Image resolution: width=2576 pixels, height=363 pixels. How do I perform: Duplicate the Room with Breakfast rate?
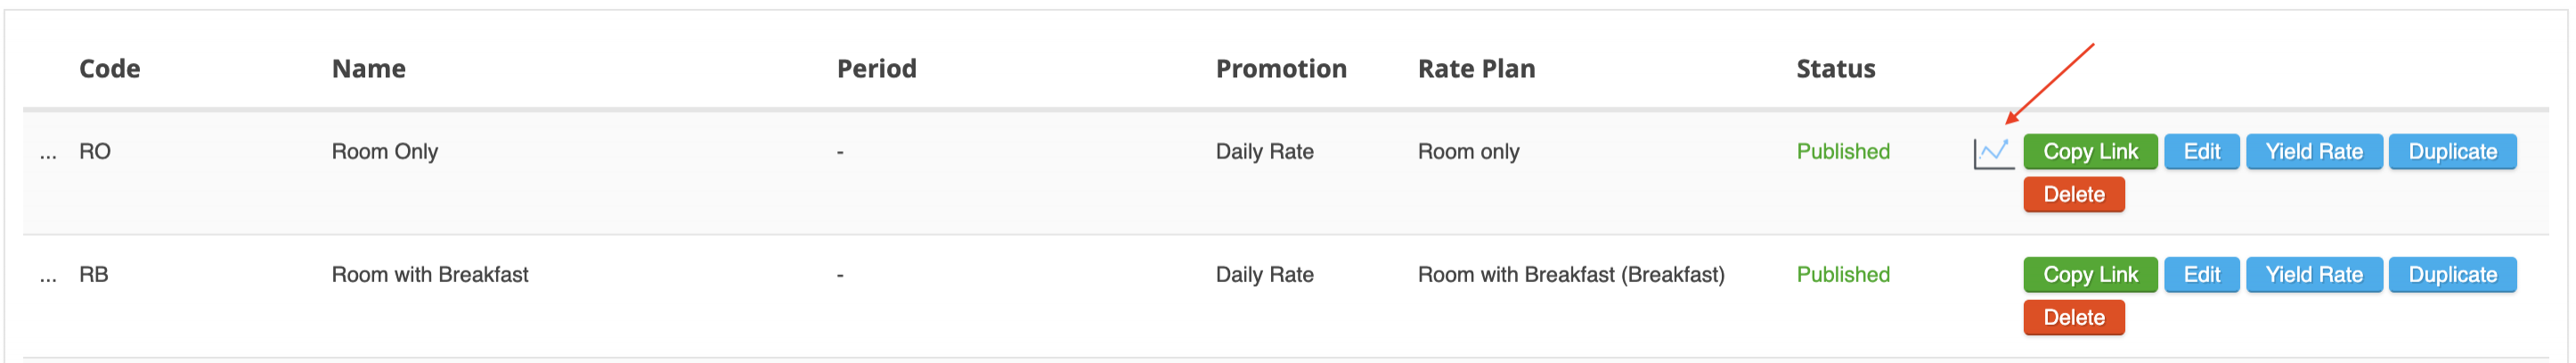(2451, 275)
